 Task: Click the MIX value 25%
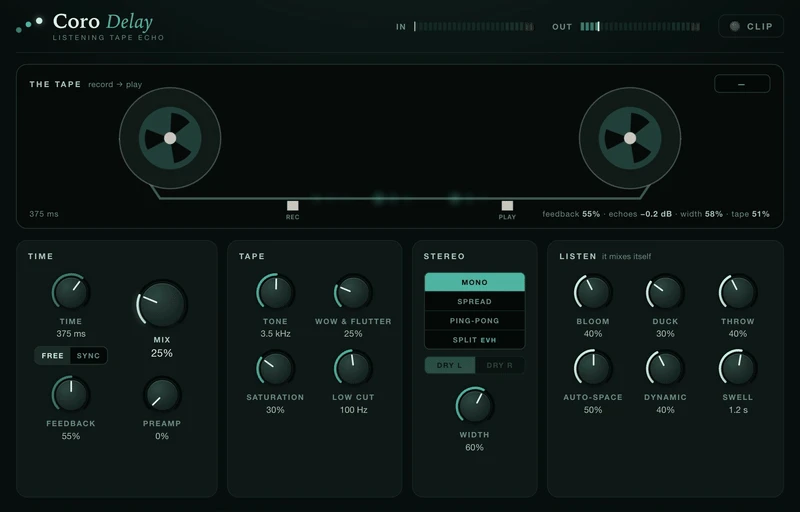click(162, 353)
